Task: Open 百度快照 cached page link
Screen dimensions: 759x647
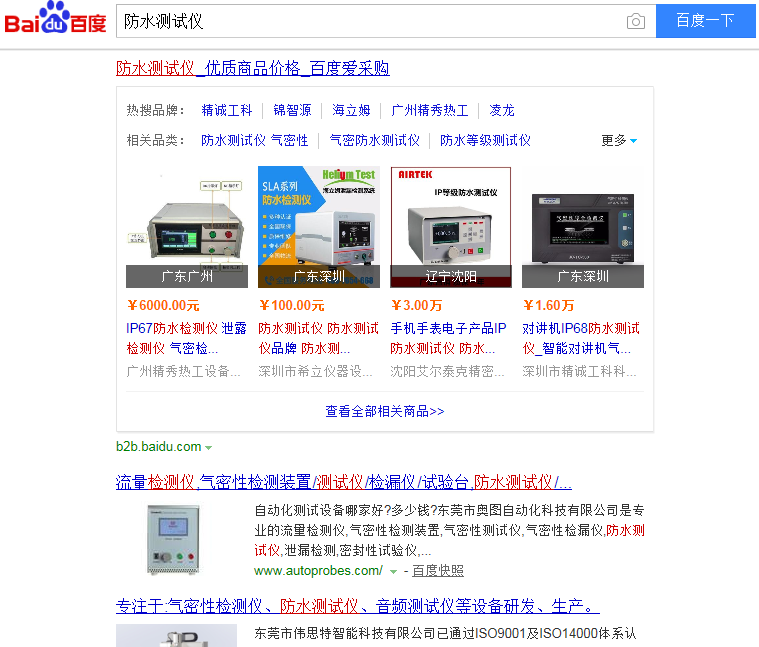Action: click(438, 571)
